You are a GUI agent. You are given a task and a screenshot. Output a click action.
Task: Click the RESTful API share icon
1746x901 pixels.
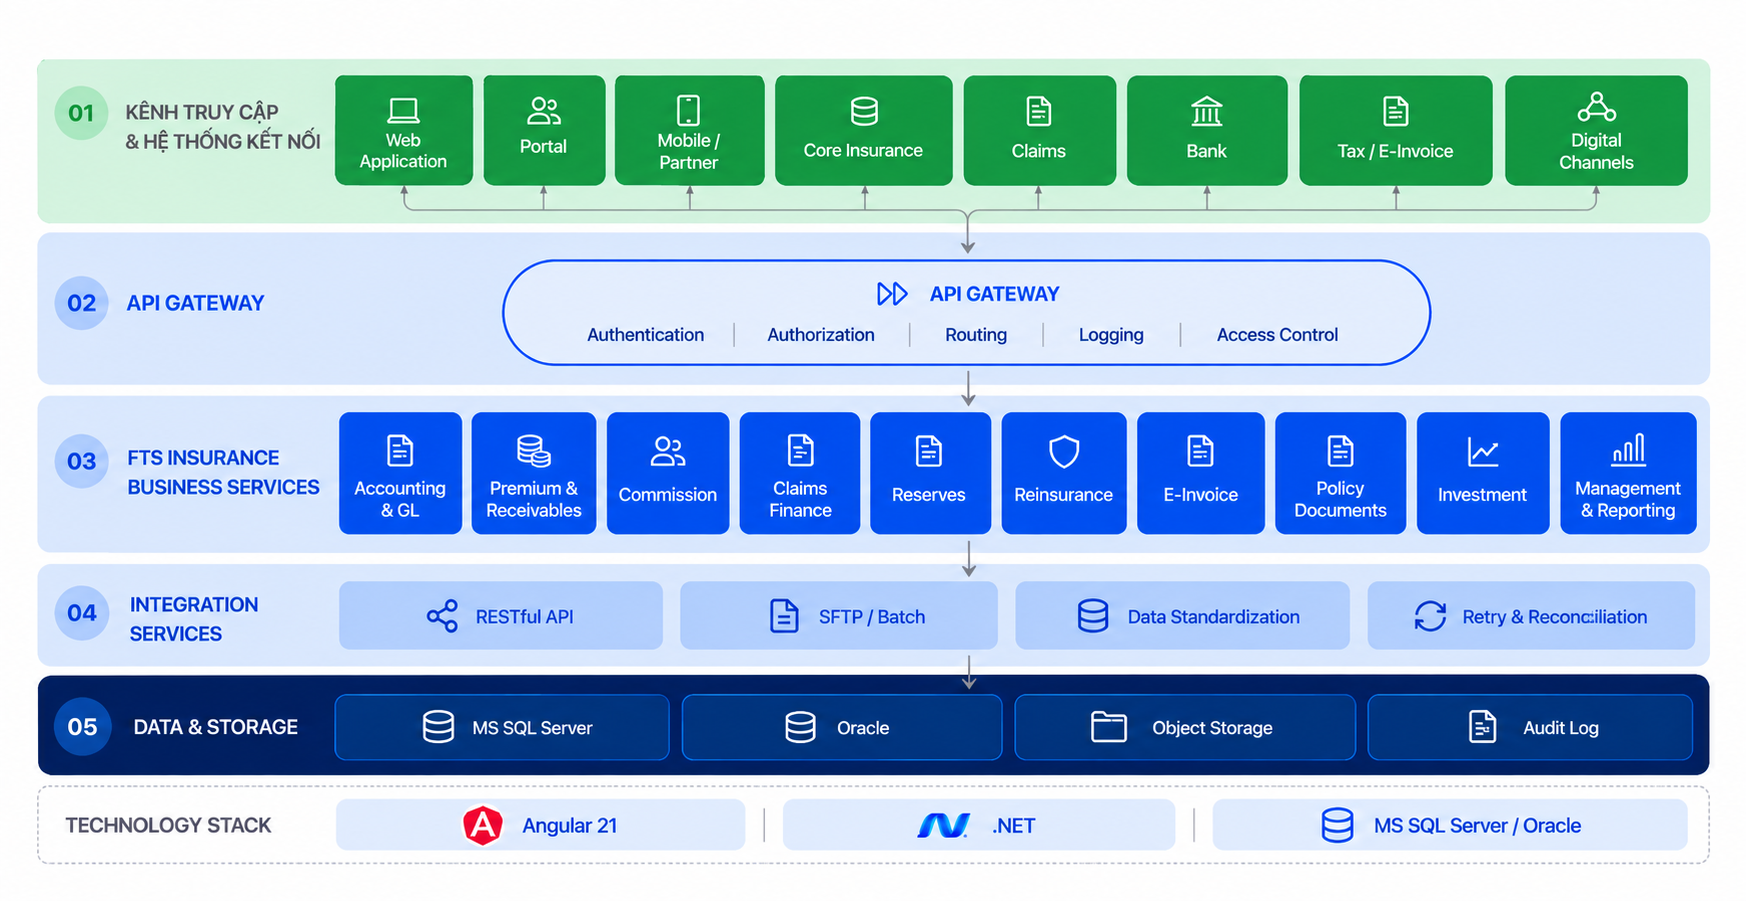tap(442, 616)
